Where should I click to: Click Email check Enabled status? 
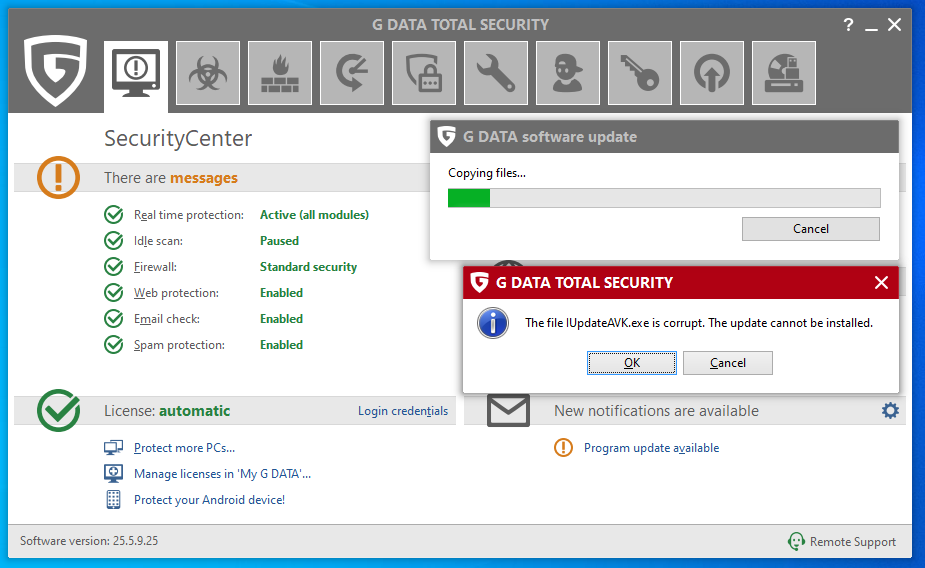pyautogui.click(x=281, y=319)
